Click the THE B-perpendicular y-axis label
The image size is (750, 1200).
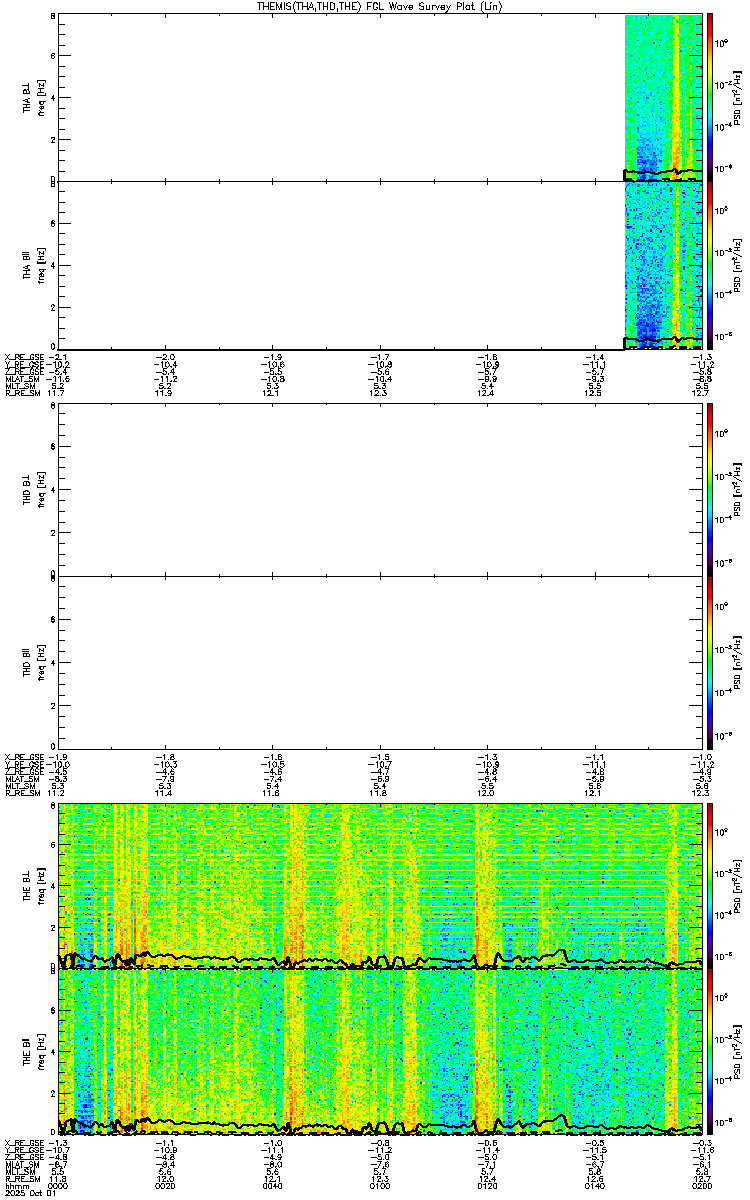[x=28, y=886]
